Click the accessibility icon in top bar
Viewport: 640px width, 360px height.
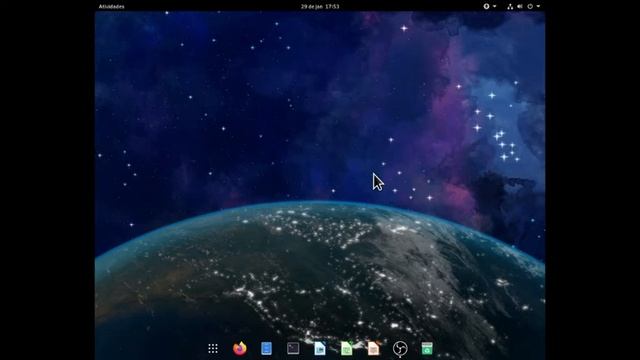coord(486,7)
